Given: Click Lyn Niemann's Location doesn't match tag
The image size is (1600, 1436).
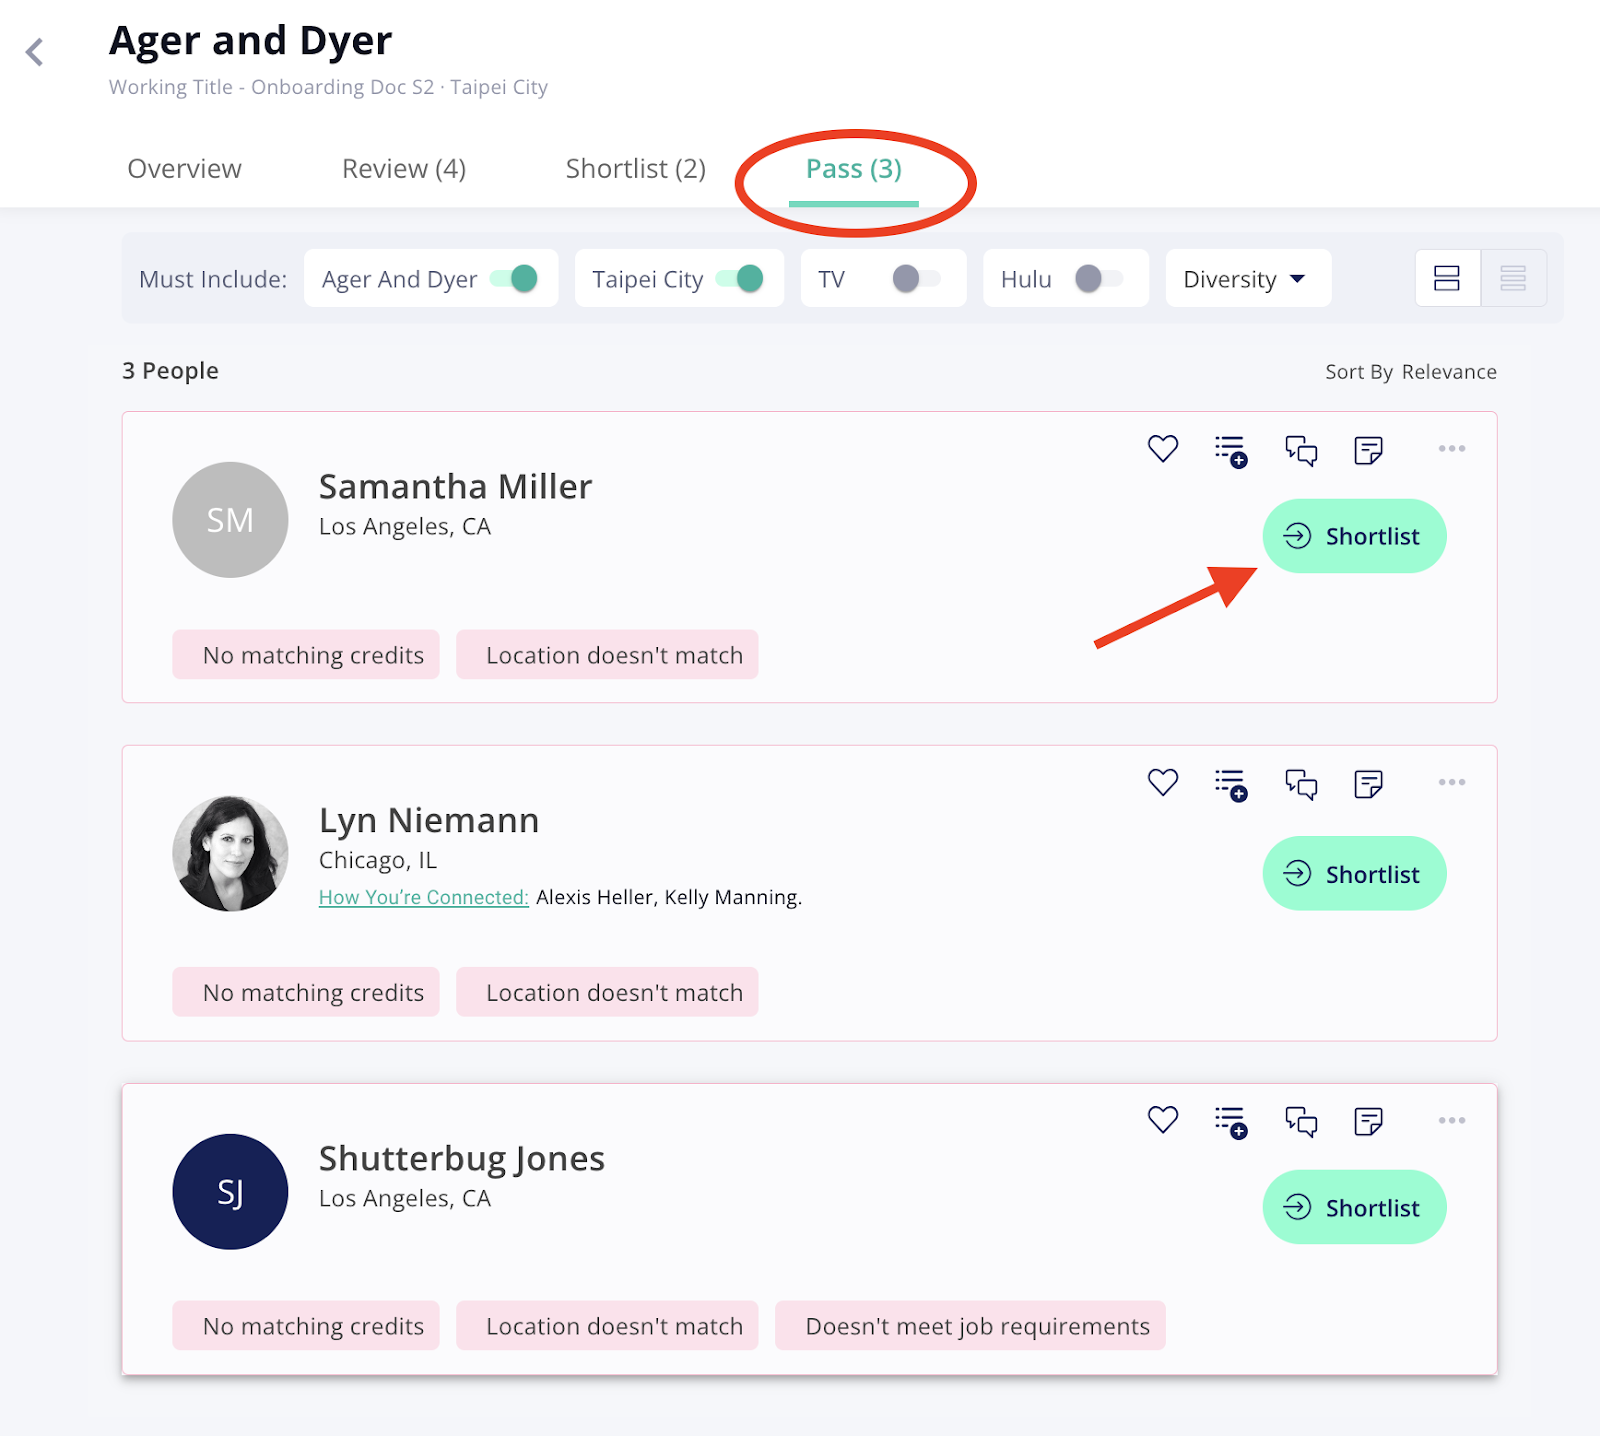Looking at the screenshot, I should pos(607,992).
